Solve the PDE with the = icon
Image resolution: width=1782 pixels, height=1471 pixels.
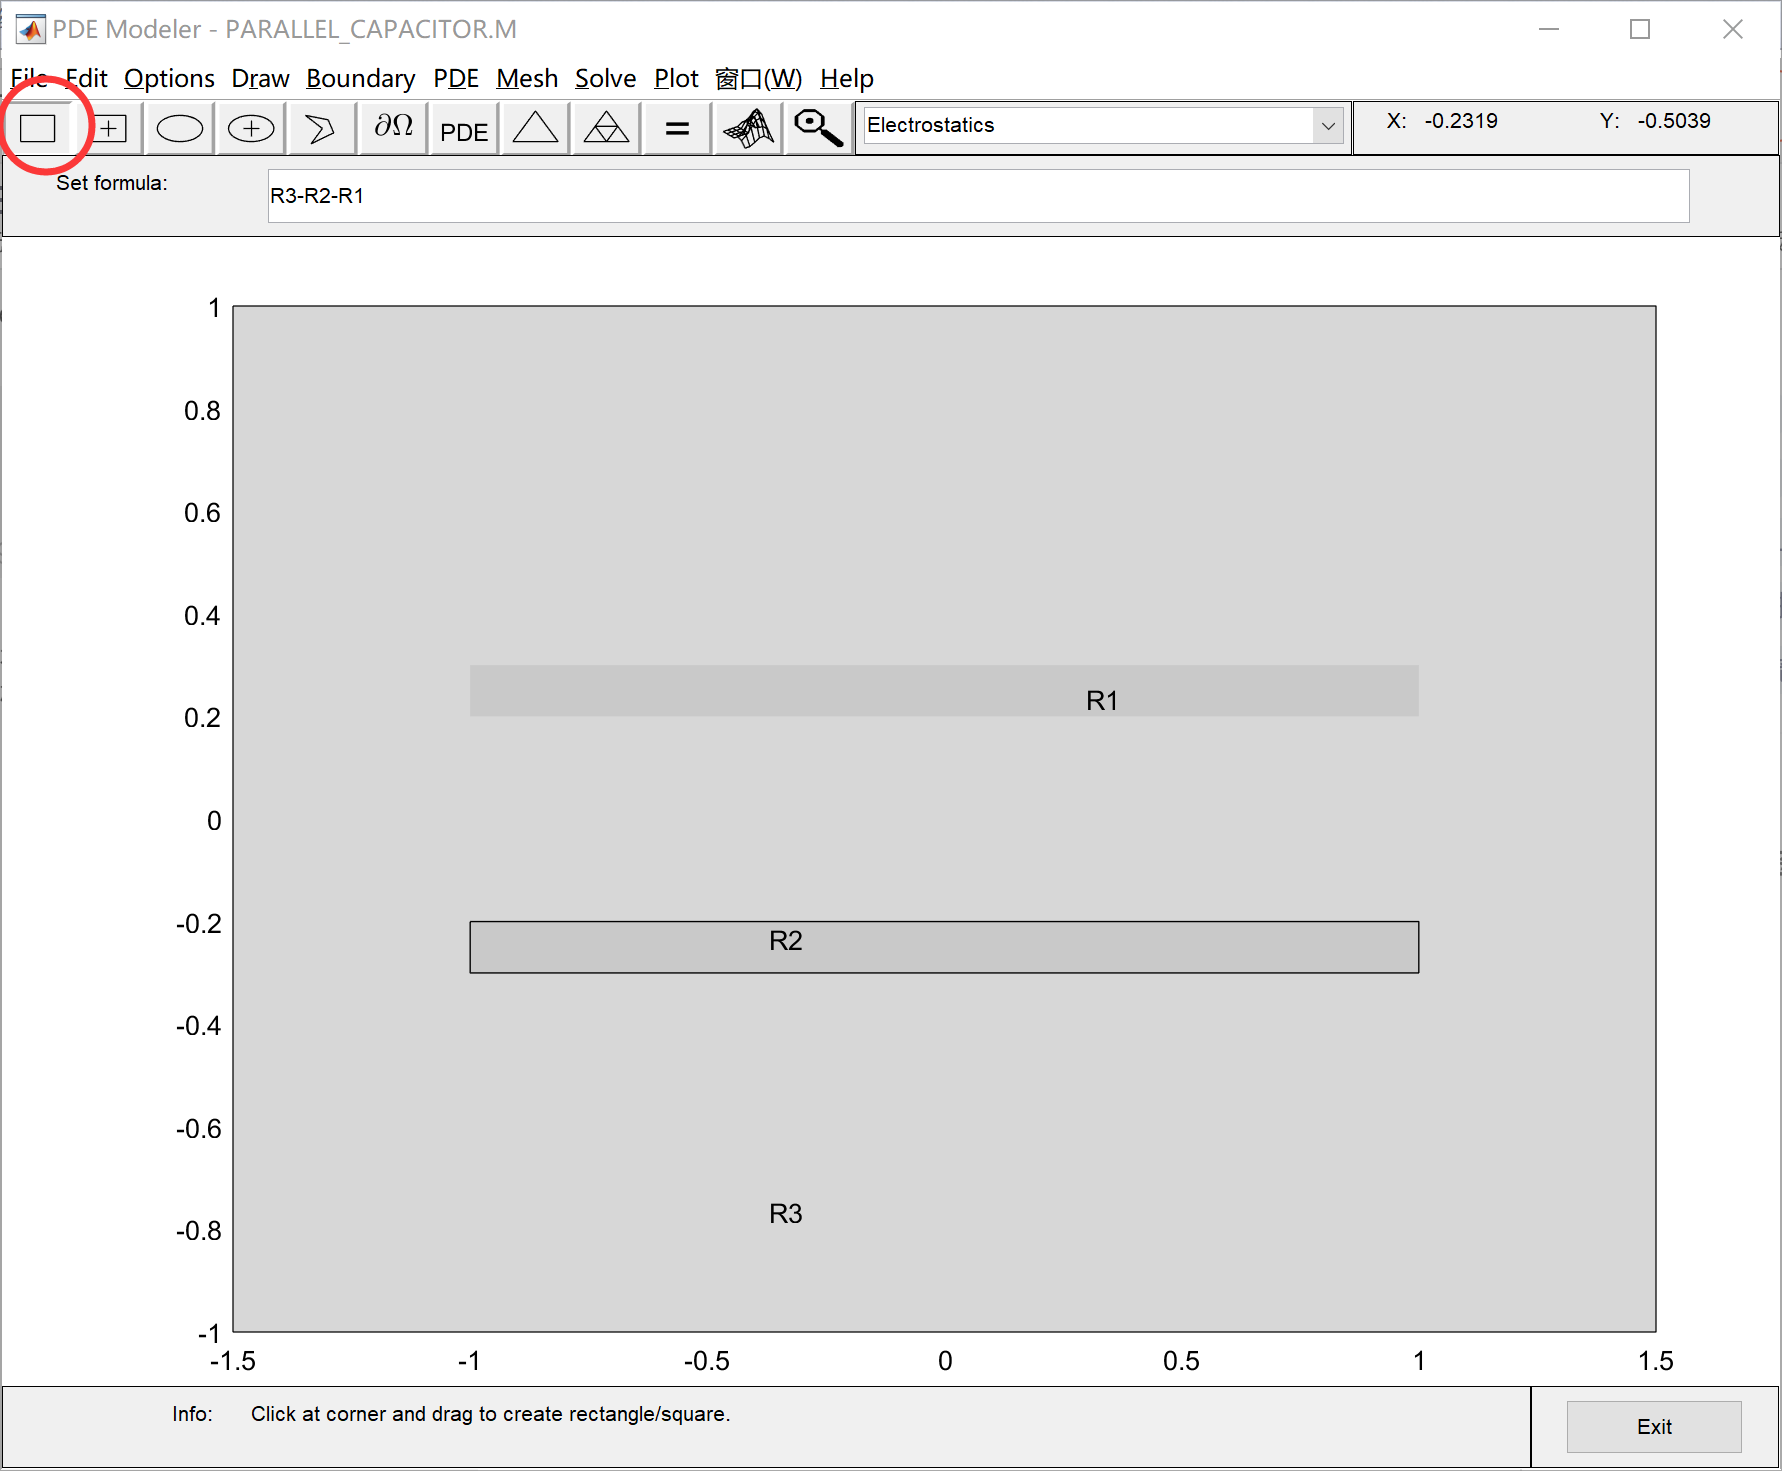pos(676,127)
